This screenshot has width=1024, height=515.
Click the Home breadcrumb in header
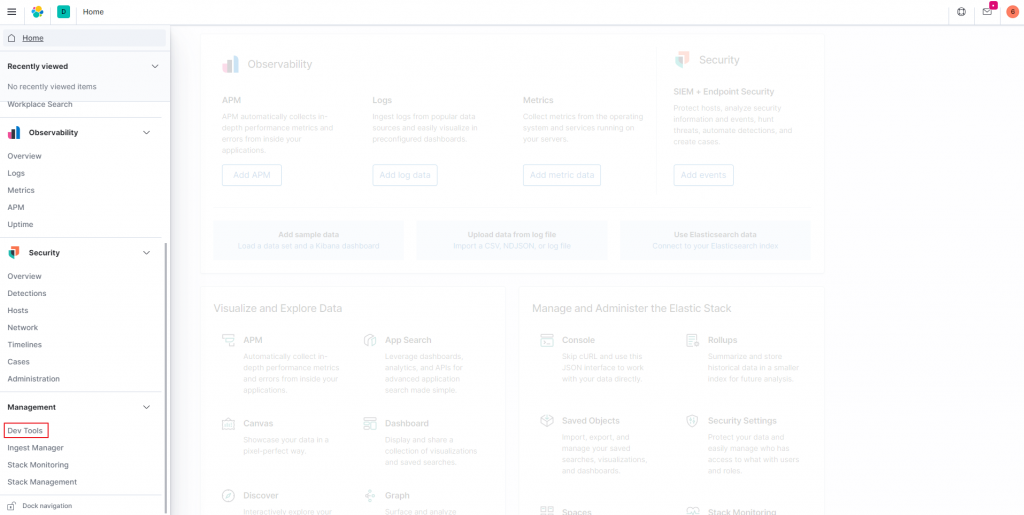93,12
